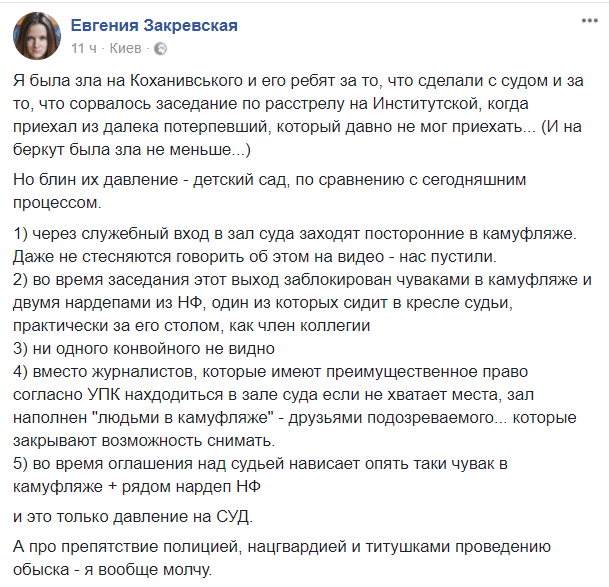
Task: Open the author name Евгения Закревская
Action: (154, 26)
